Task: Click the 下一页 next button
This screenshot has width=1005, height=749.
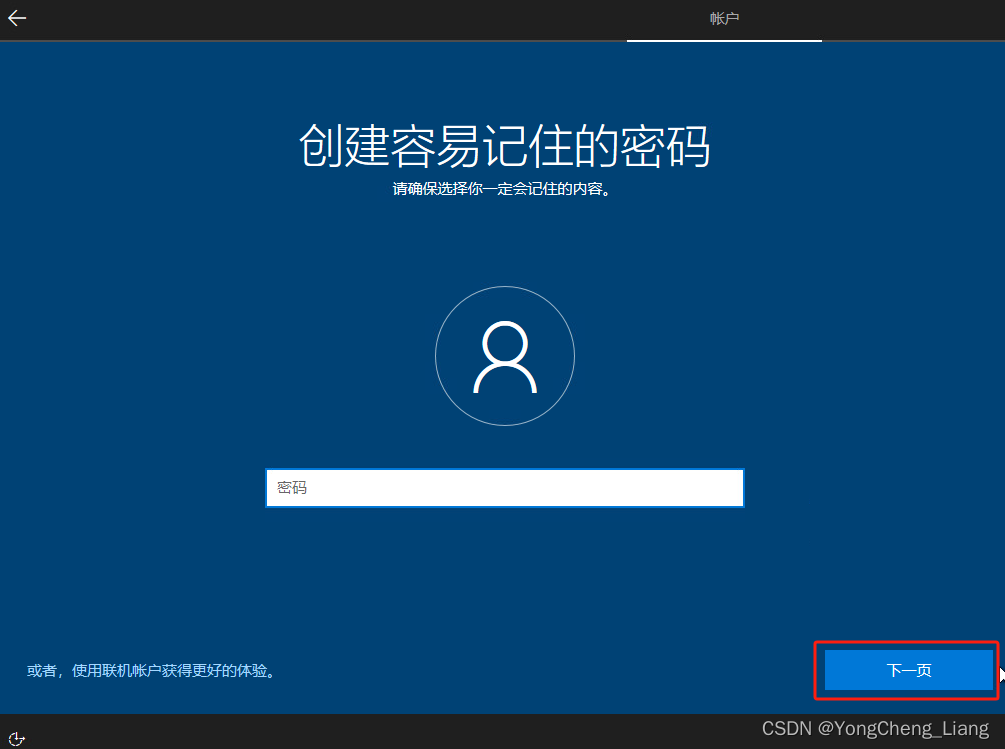Action: point(908,670)
